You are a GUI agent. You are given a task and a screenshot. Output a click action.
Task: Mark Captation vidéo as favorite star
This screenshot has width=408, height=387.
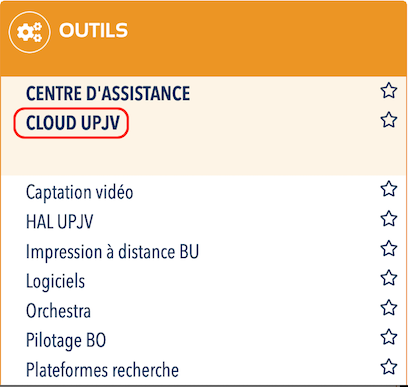389,189
